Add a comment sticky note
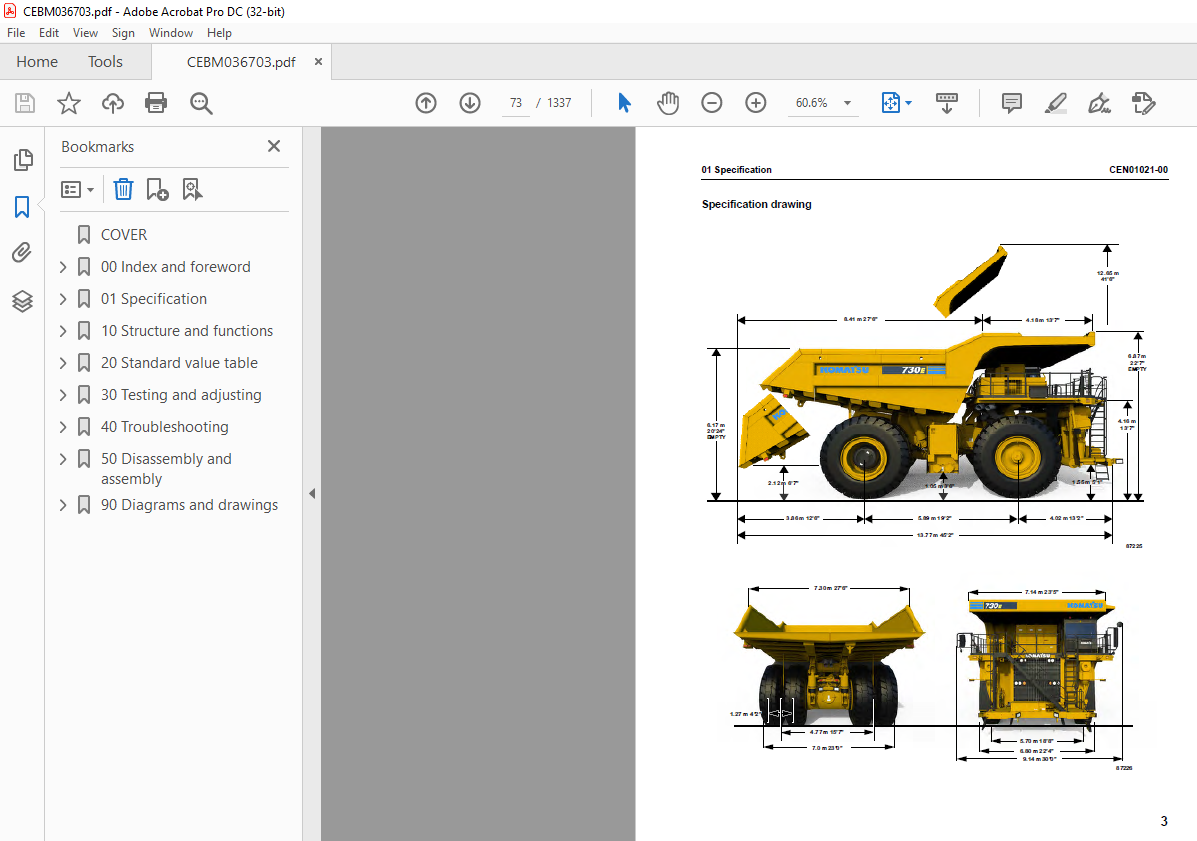This screenshot has height=841, width=1197. [x=1011, y=103]
